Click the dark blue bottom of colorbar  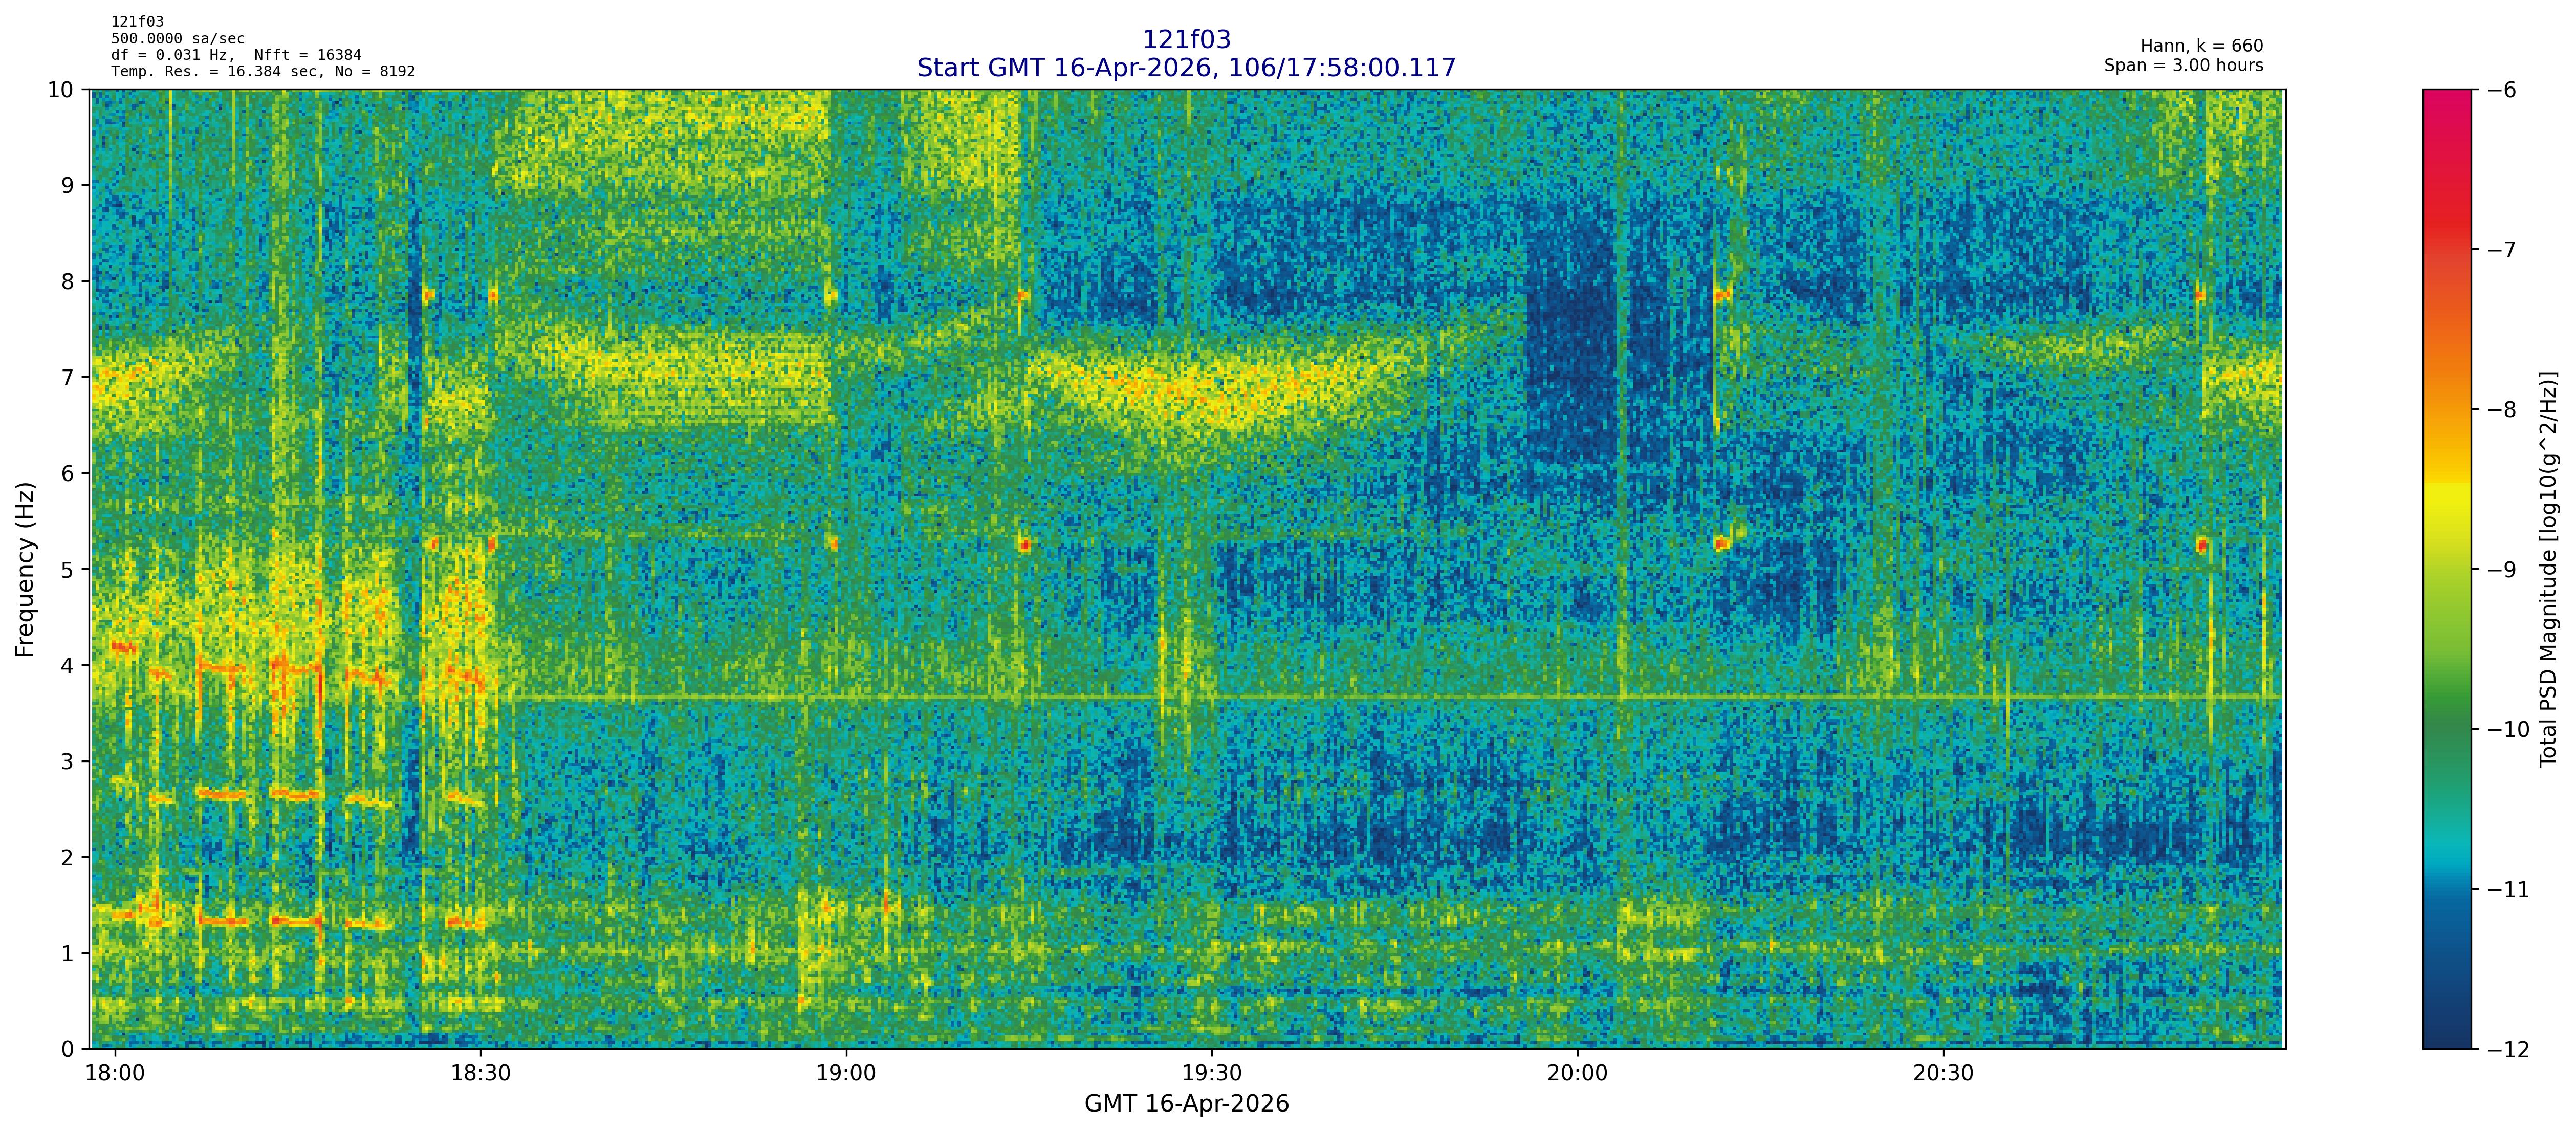point(2446,1038)
